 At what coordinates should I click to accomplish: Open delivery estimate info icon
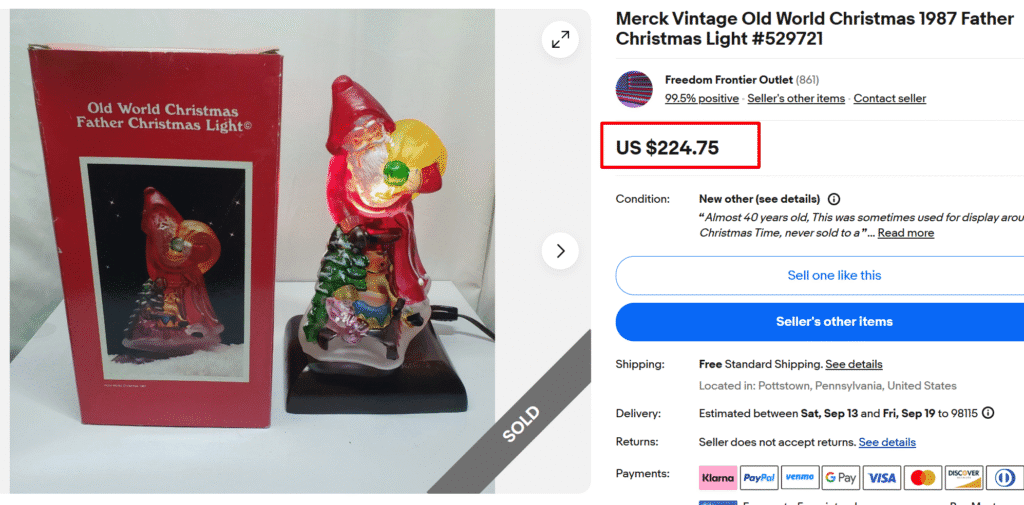pos(988,413)
